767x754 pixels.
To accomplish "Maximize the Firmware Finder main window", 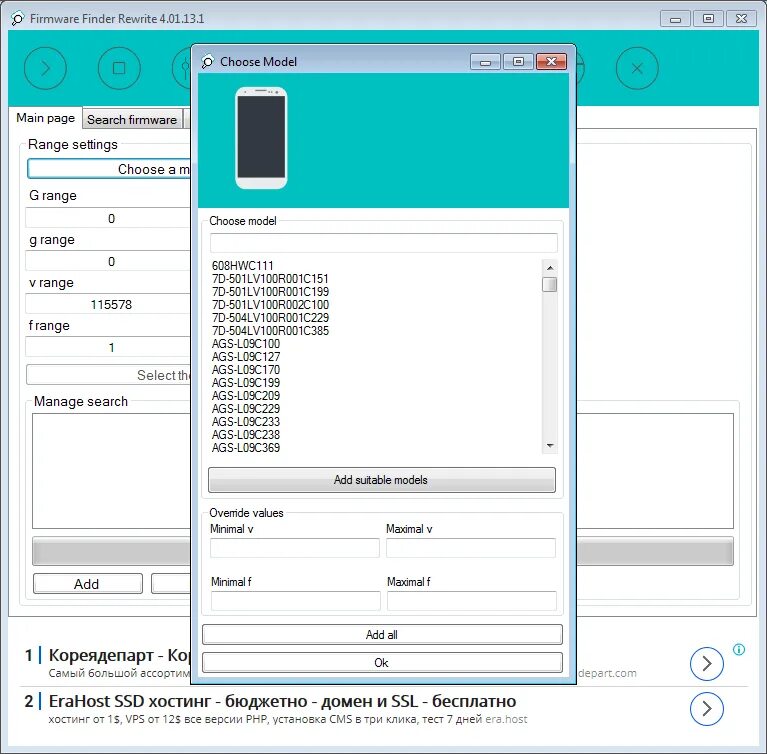I will (x=708, y=19).
